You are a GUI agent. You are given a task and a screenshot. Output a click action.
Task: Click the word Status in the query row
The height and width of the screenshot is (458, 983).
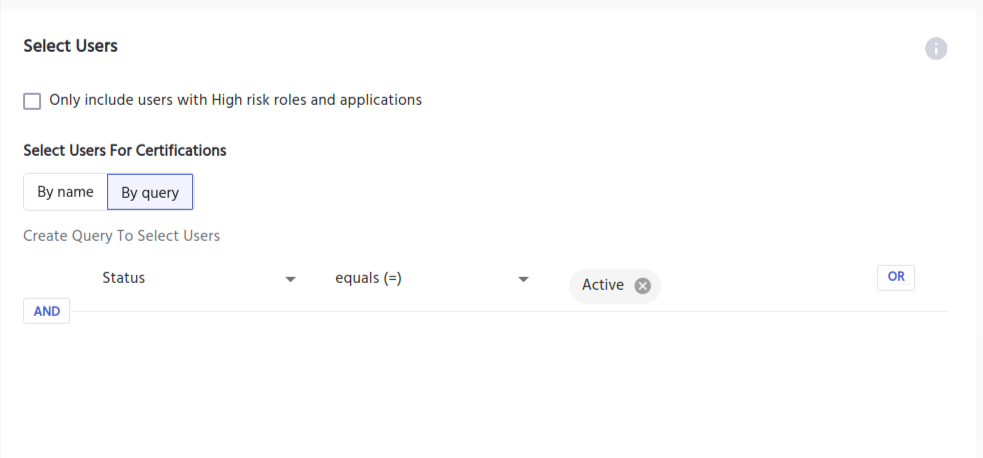click(124, 278)
